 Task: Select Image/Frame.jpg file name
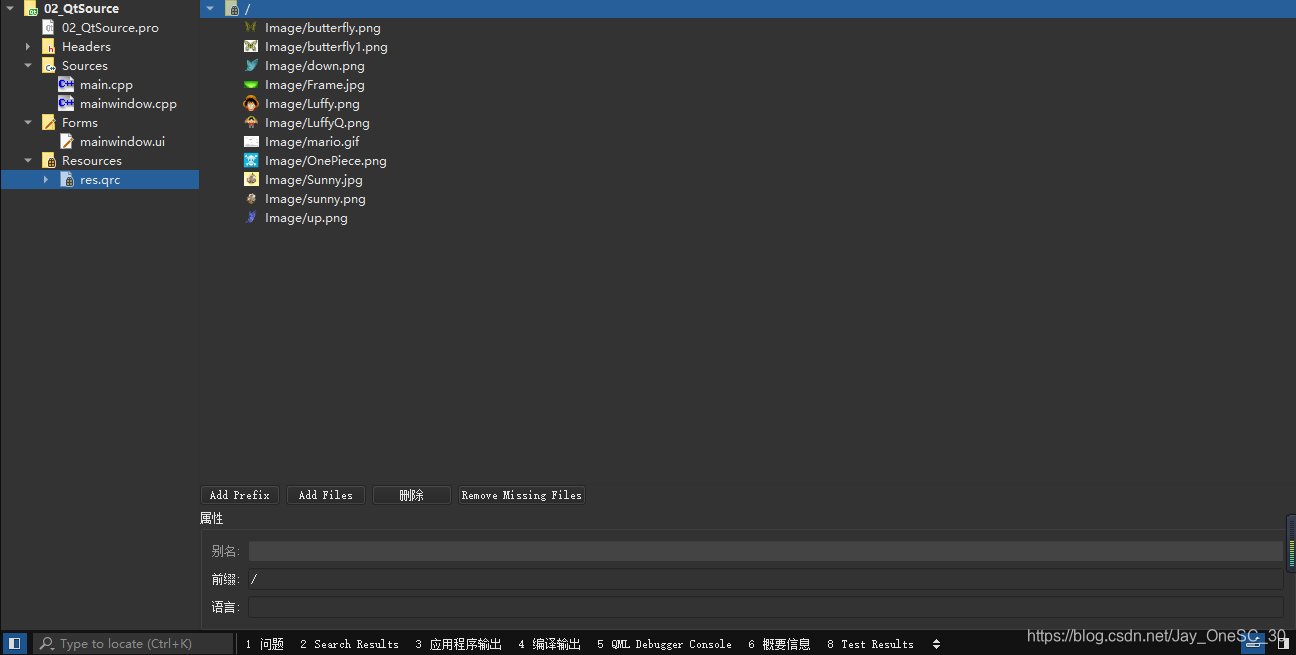[x=315, y=85]
